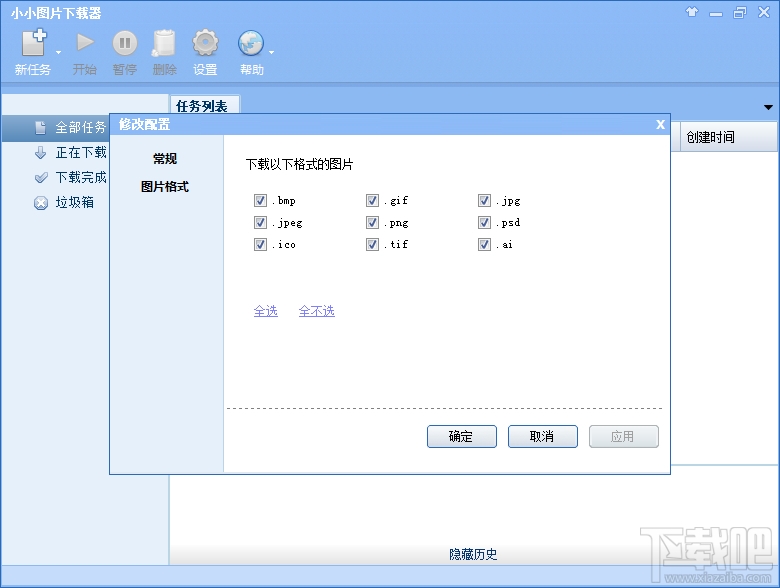The image size is (780, 588).
Task: Toggle the .png format checkbox
Action: 372,222
